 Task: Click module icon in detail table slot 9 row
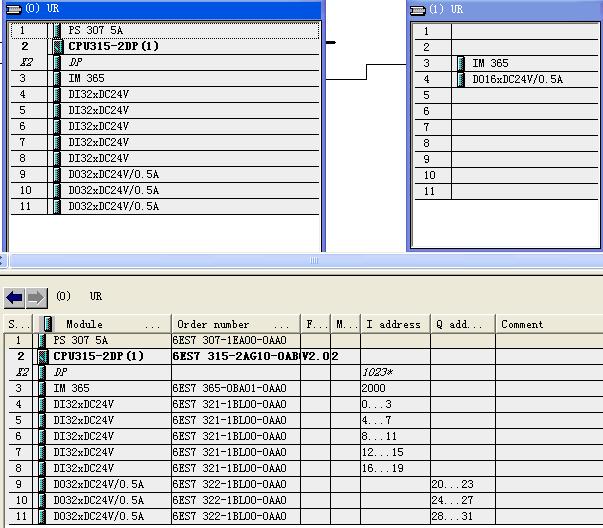point(42,484)
